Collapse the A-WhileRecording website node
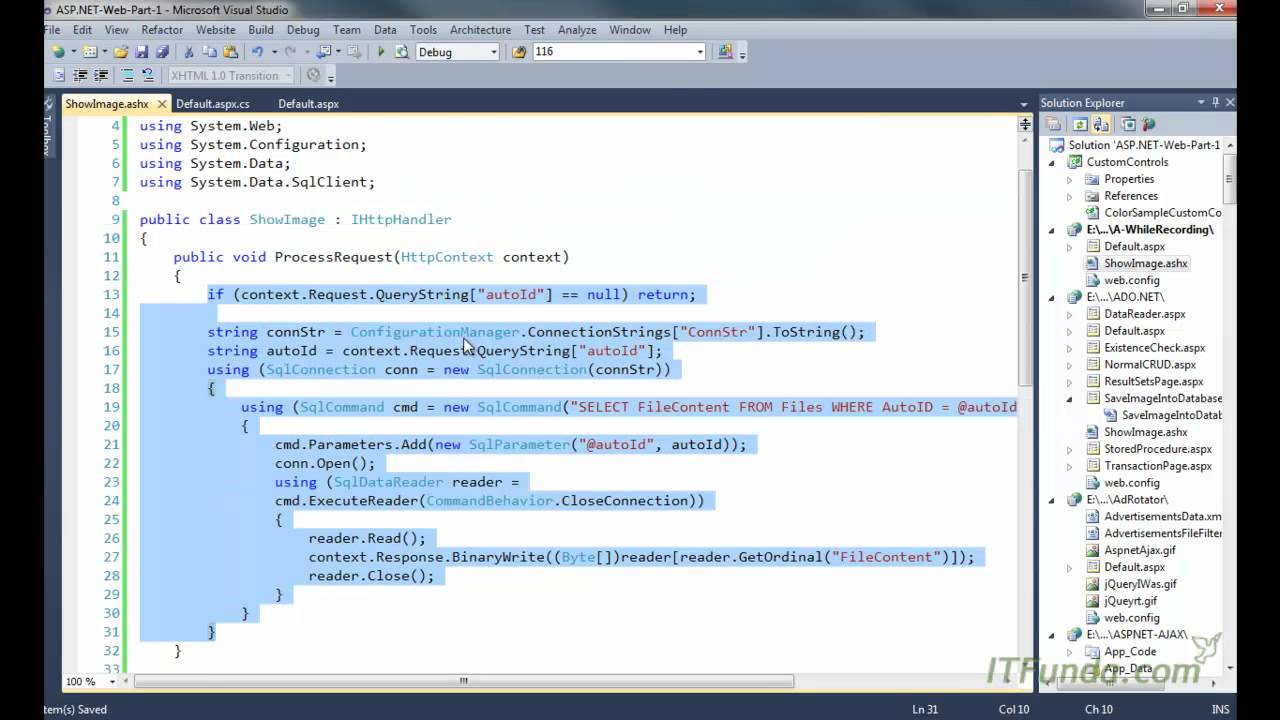Screen dimensions: 1280x720 tap(1051, 230)
